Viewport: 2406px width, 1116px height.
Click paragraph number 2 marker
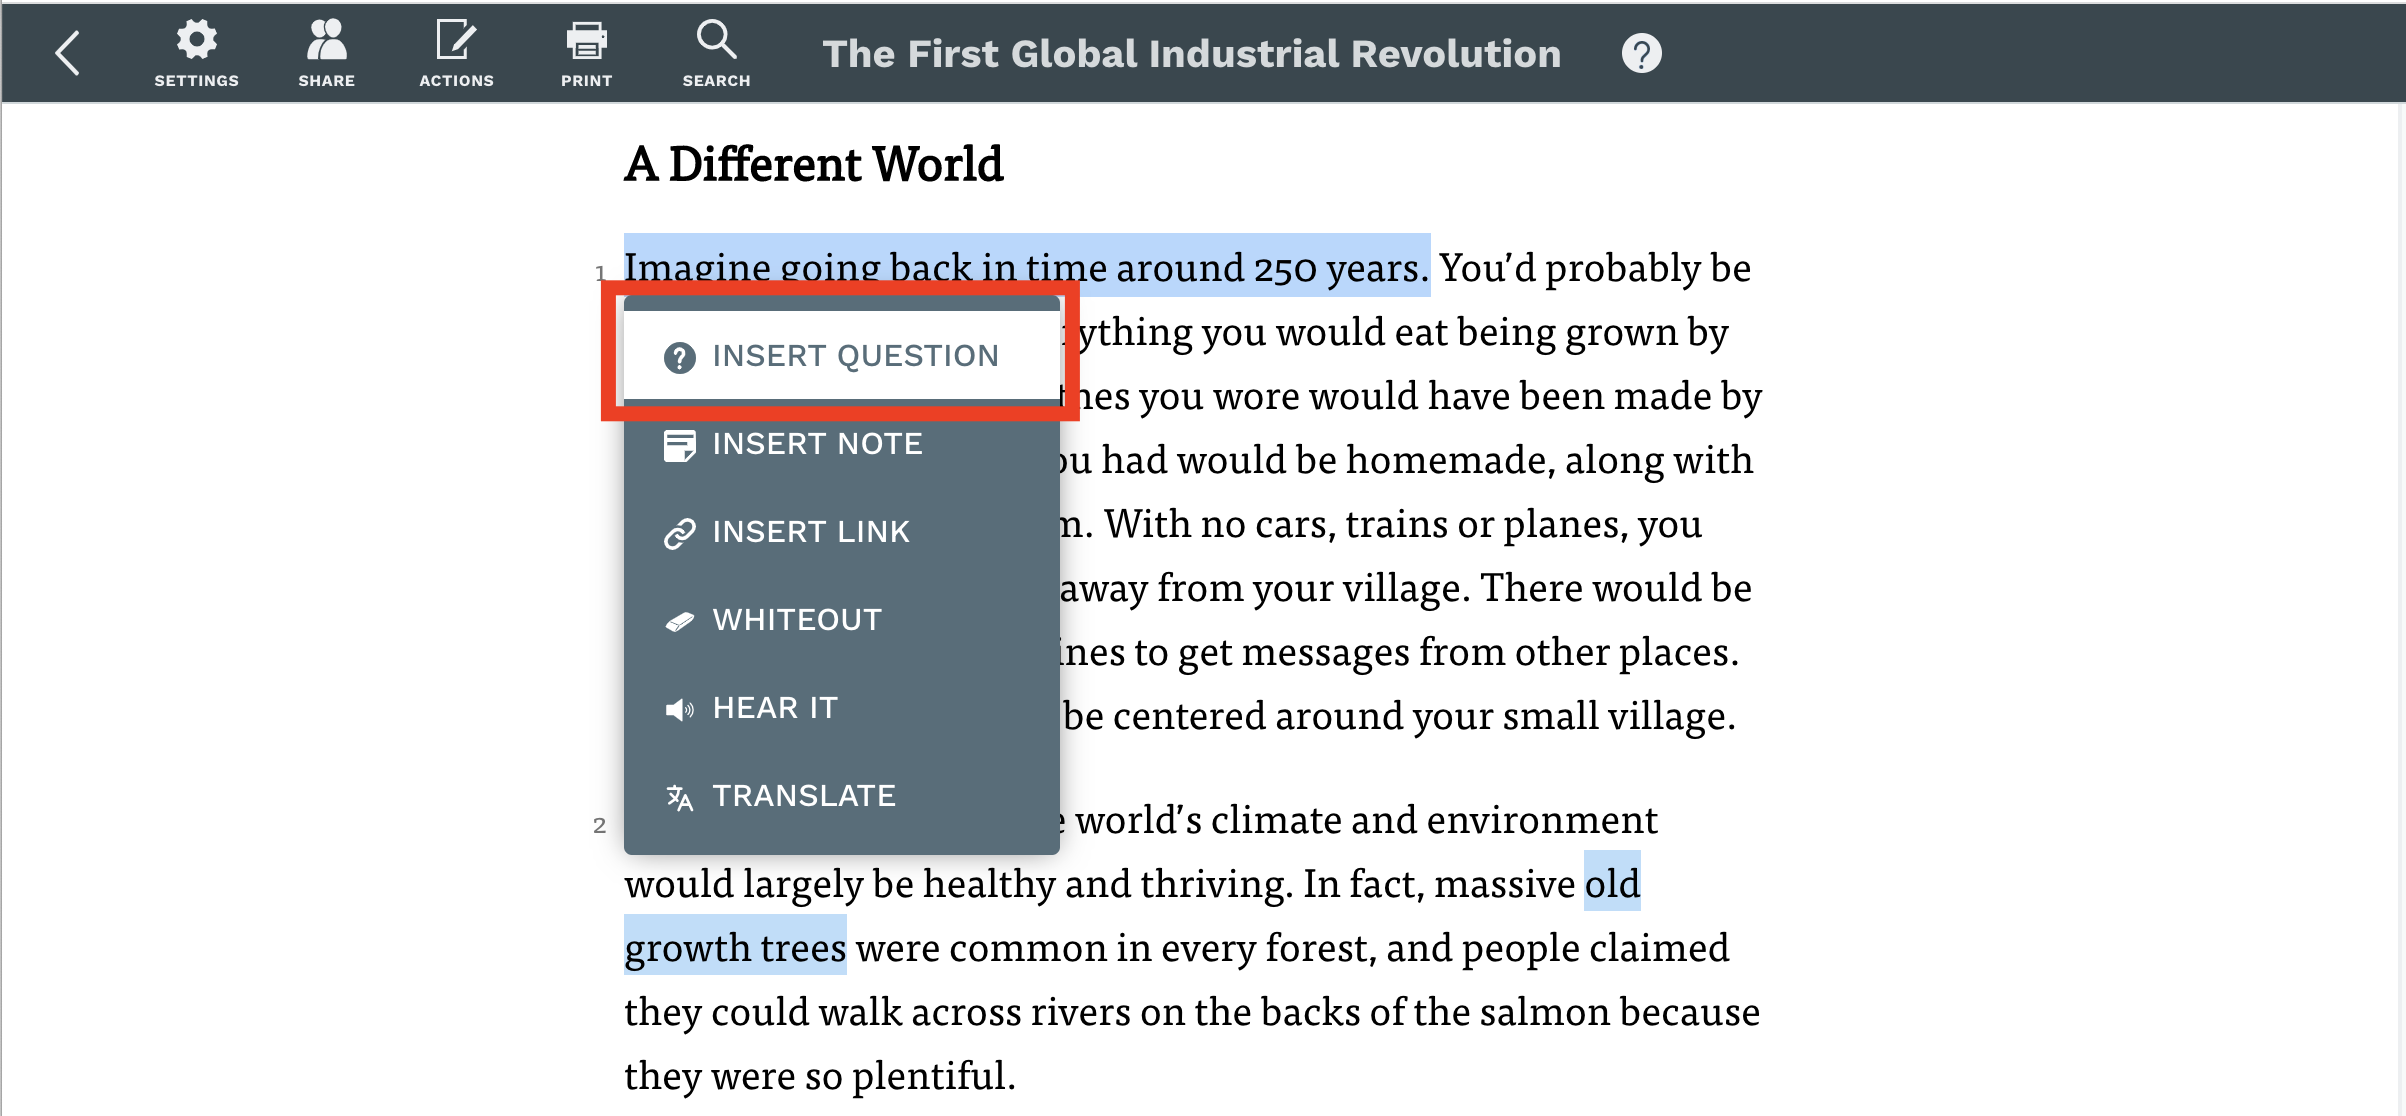599,825
